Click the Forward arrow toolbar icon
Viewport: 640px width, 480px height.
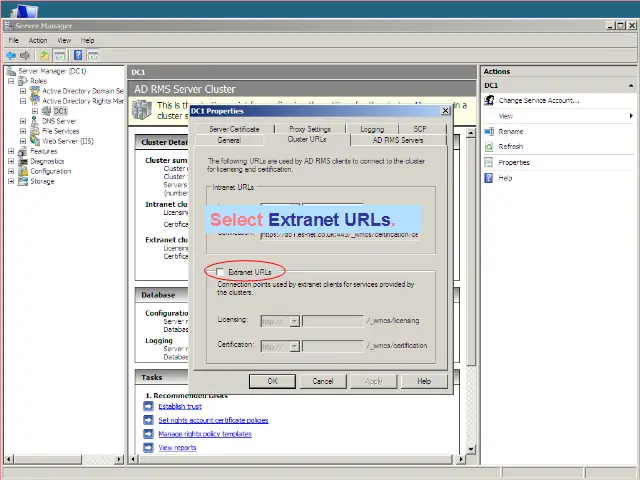[25, 56]
